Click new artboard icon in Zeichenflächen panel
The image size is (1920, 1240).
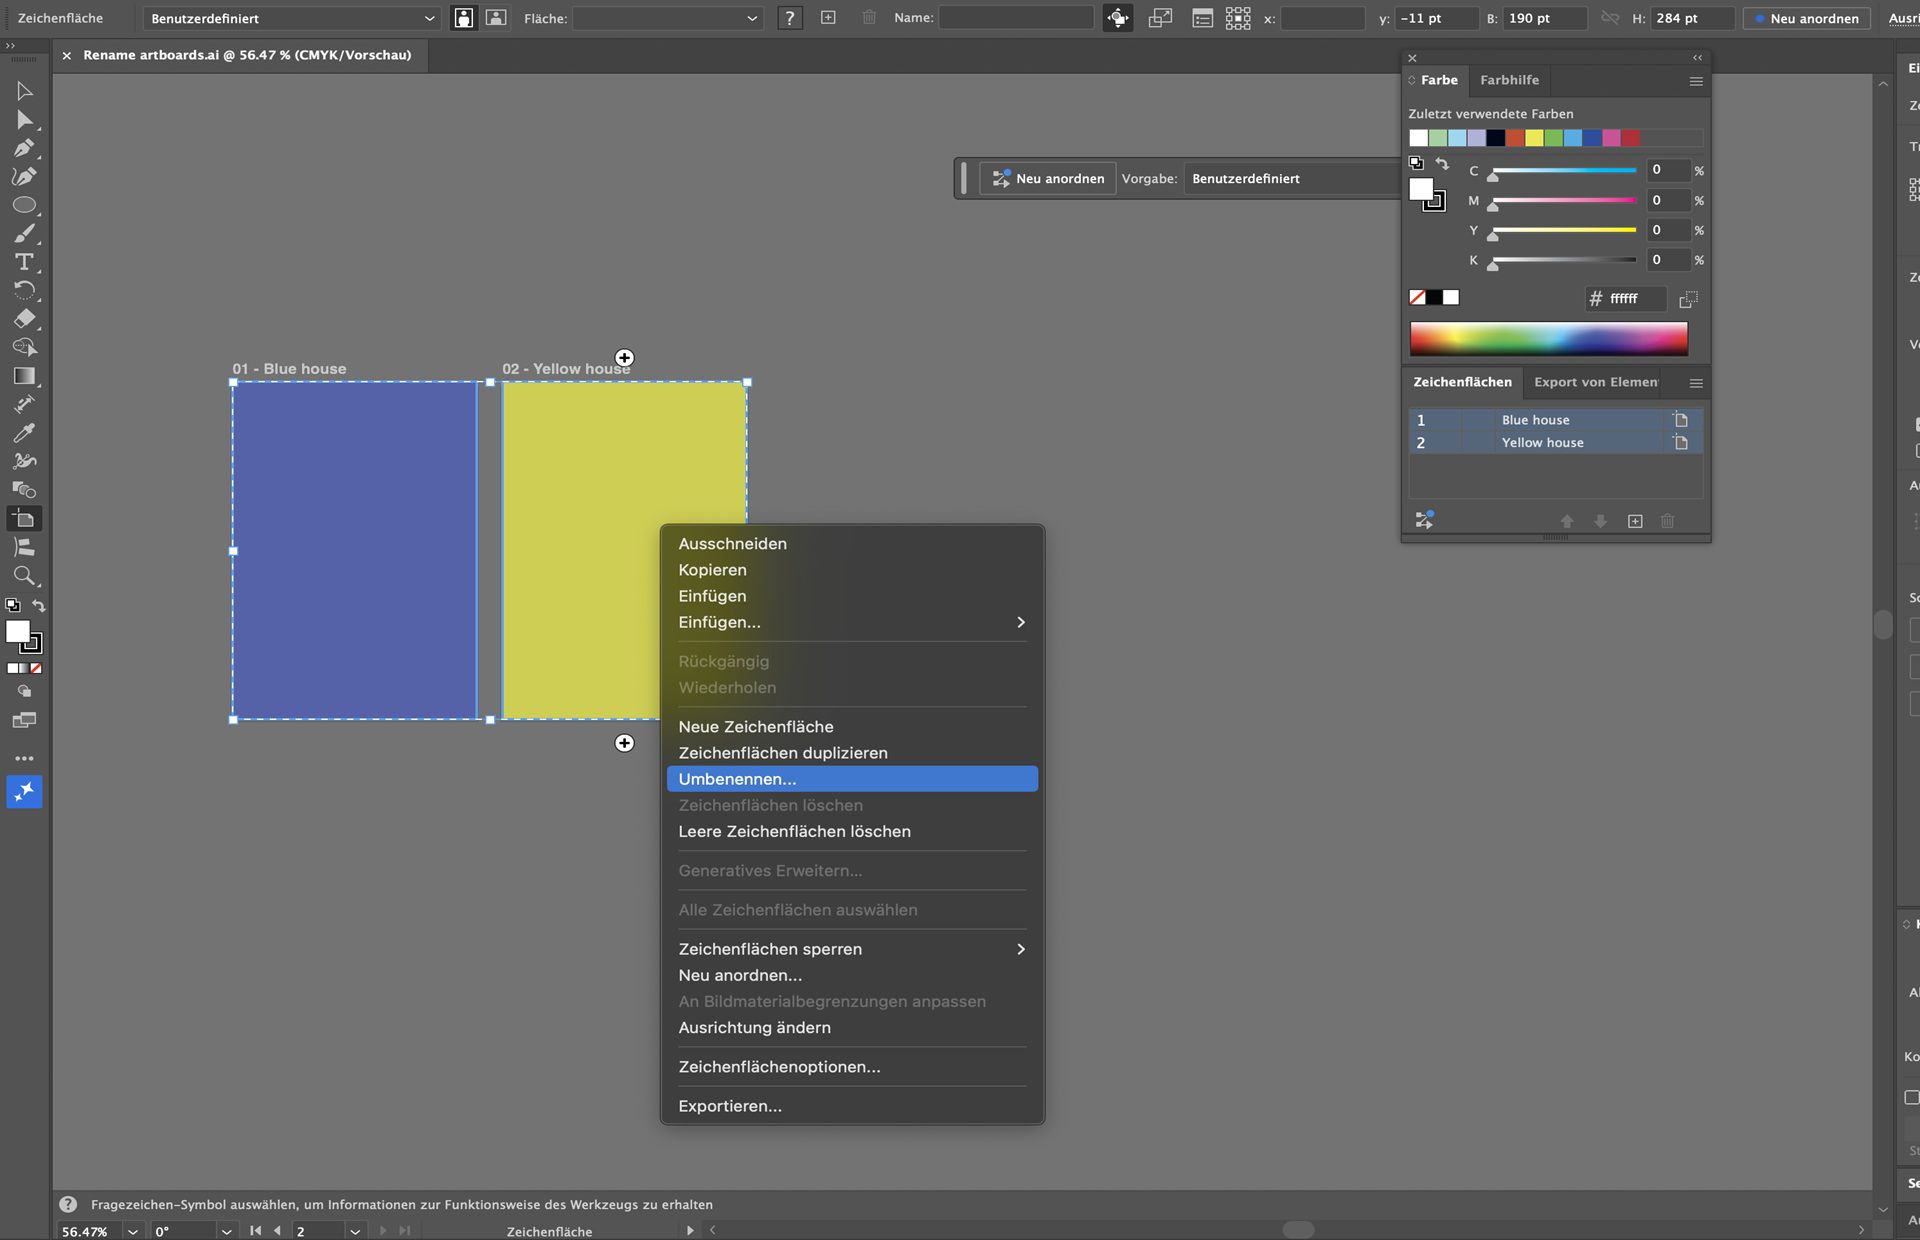1635,521
